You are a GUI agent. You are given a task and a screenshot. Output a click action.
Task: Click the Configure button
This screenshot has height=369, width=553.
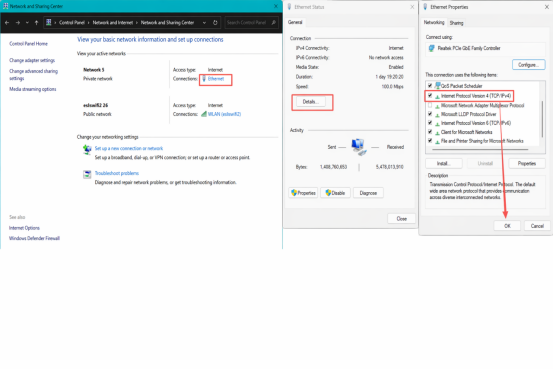[x=528, y=65]
